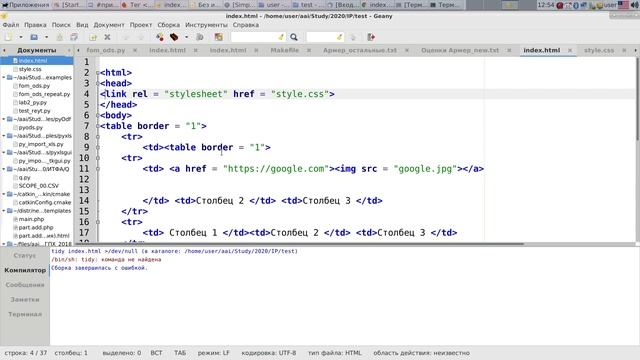Click the Navigate back arrow icon
Image resolution: width=640 pixels, height=360 pixels.
126,37
